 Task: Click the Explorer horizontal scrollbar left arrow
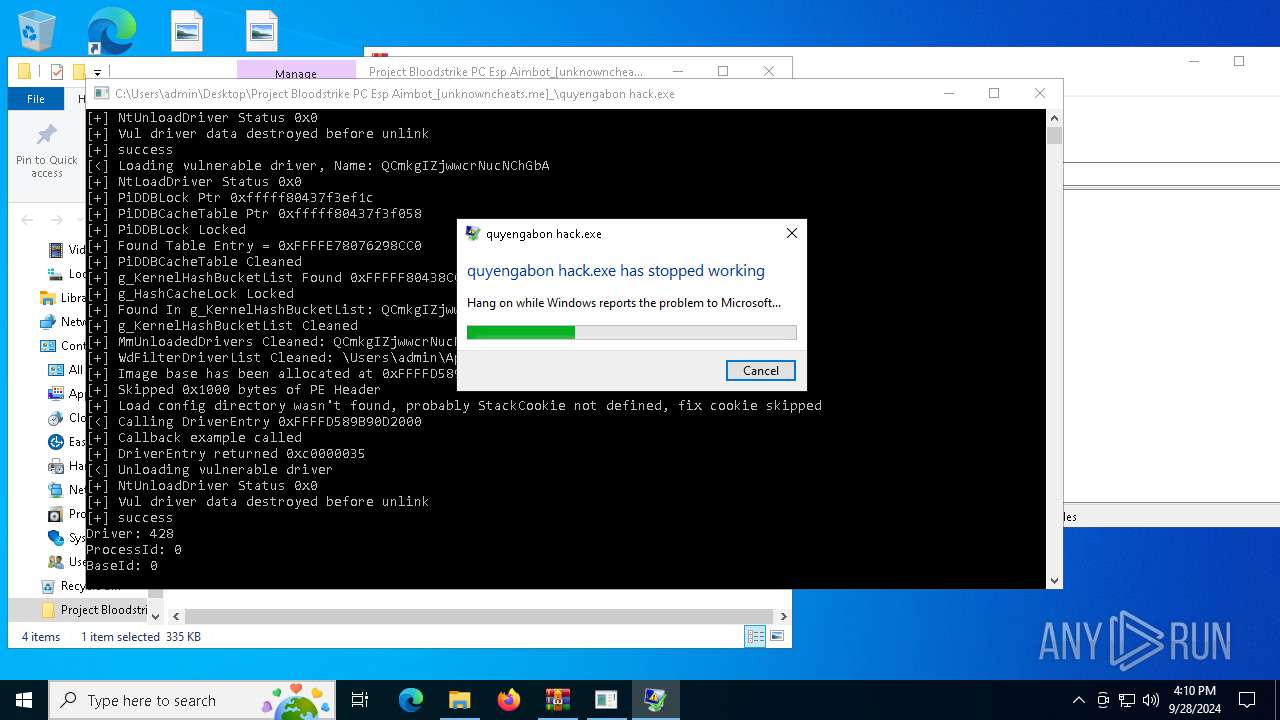[177, 617]
